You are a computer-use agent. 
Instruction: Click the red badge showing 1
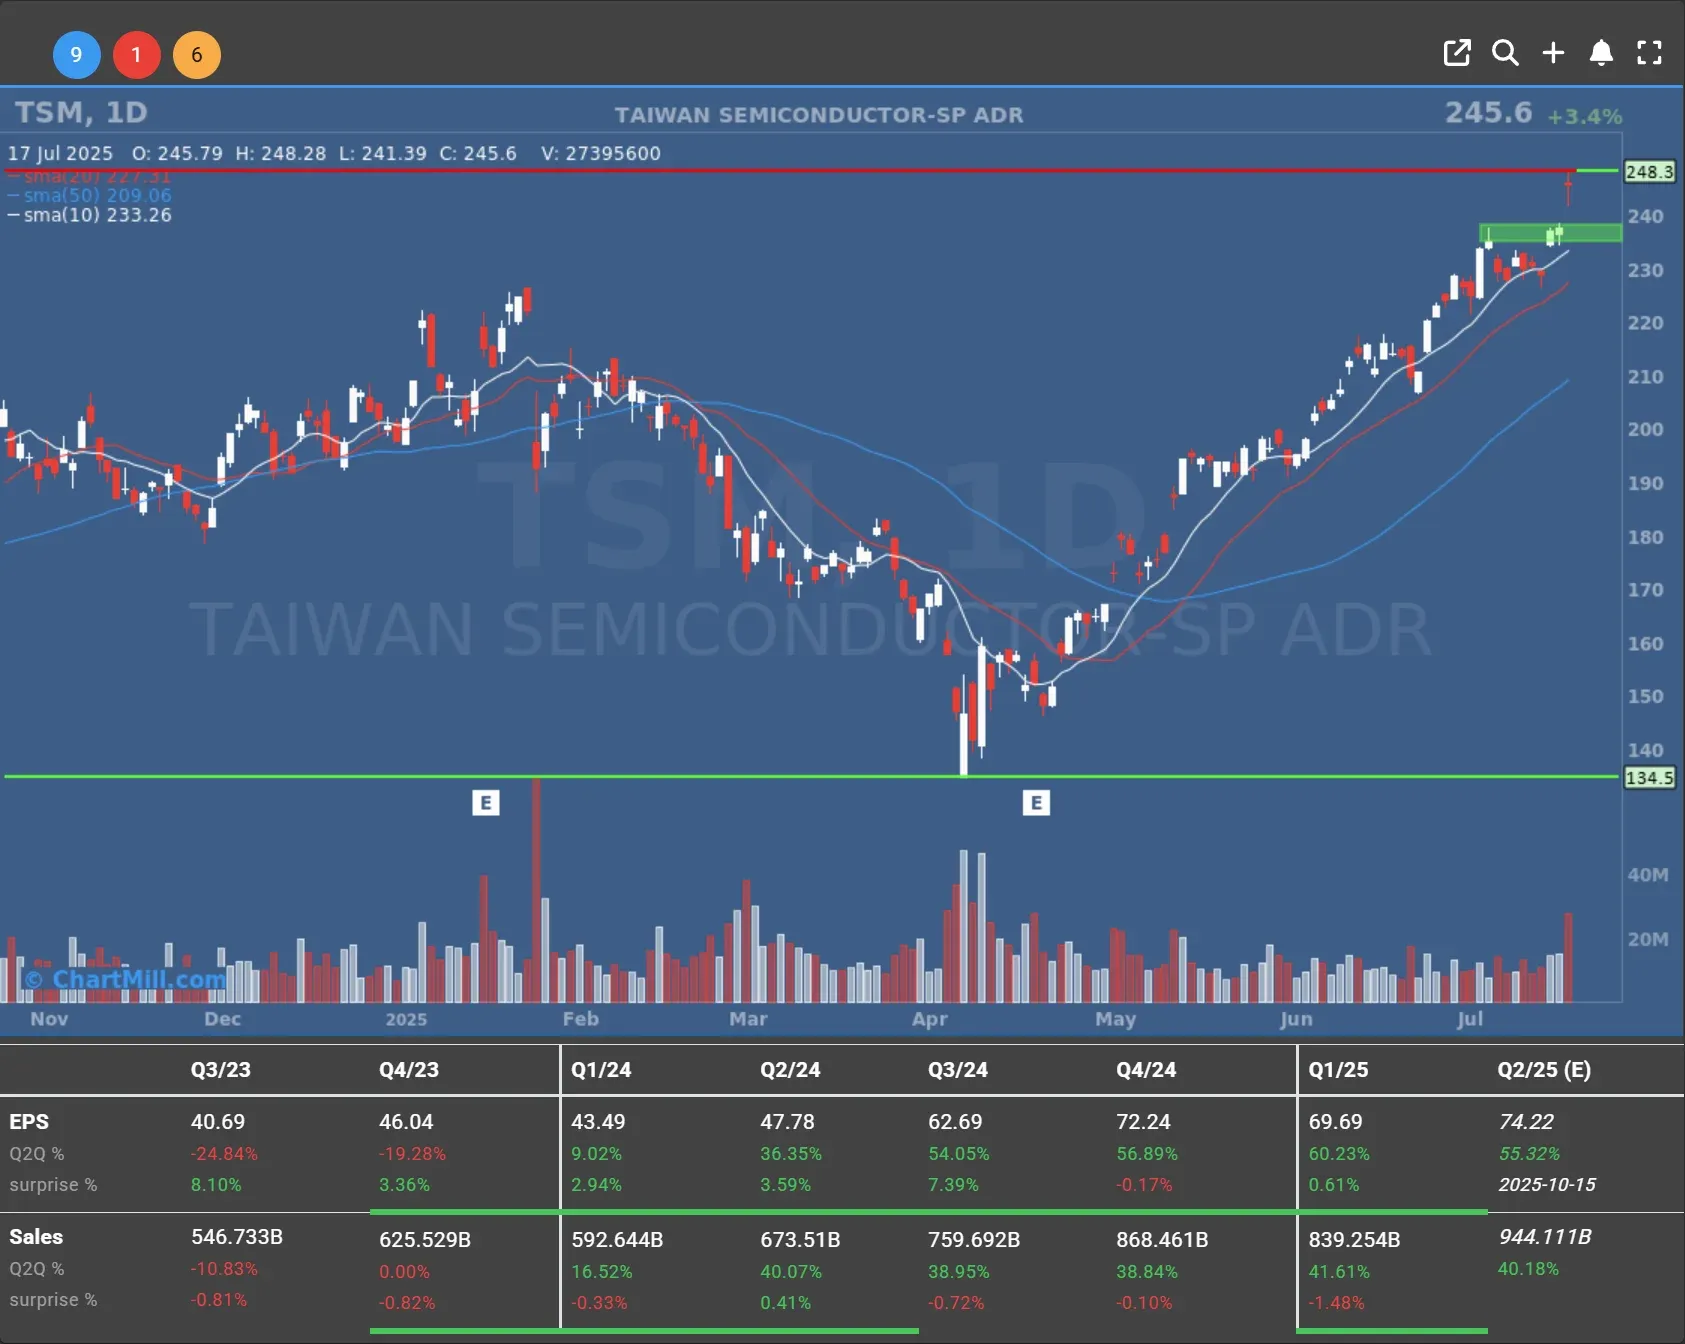[136, 55]
